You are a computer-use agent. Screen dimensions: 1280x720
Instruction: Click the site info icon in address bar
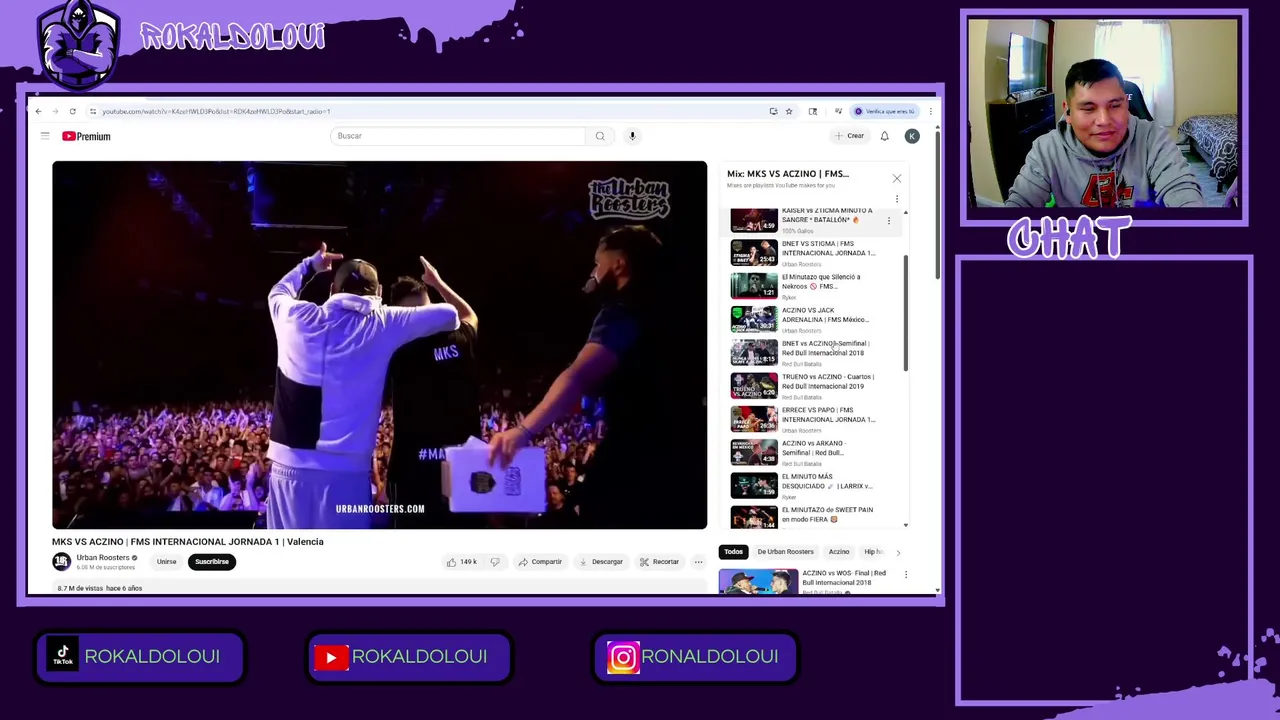92,111
